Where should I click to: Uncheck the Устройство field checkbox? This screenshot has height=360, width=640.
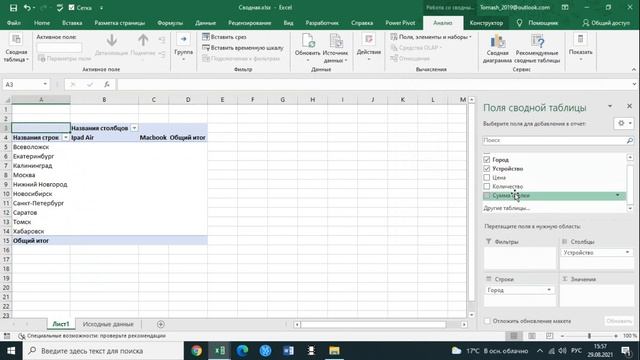[487, 169]
